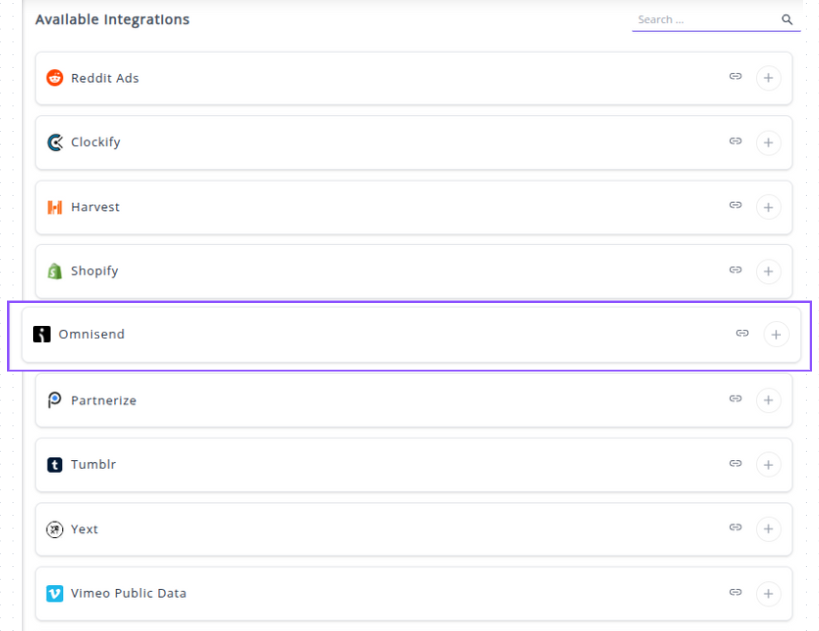
Task: Click the plus button for Reddit Ads
Action: pos(768,78)
